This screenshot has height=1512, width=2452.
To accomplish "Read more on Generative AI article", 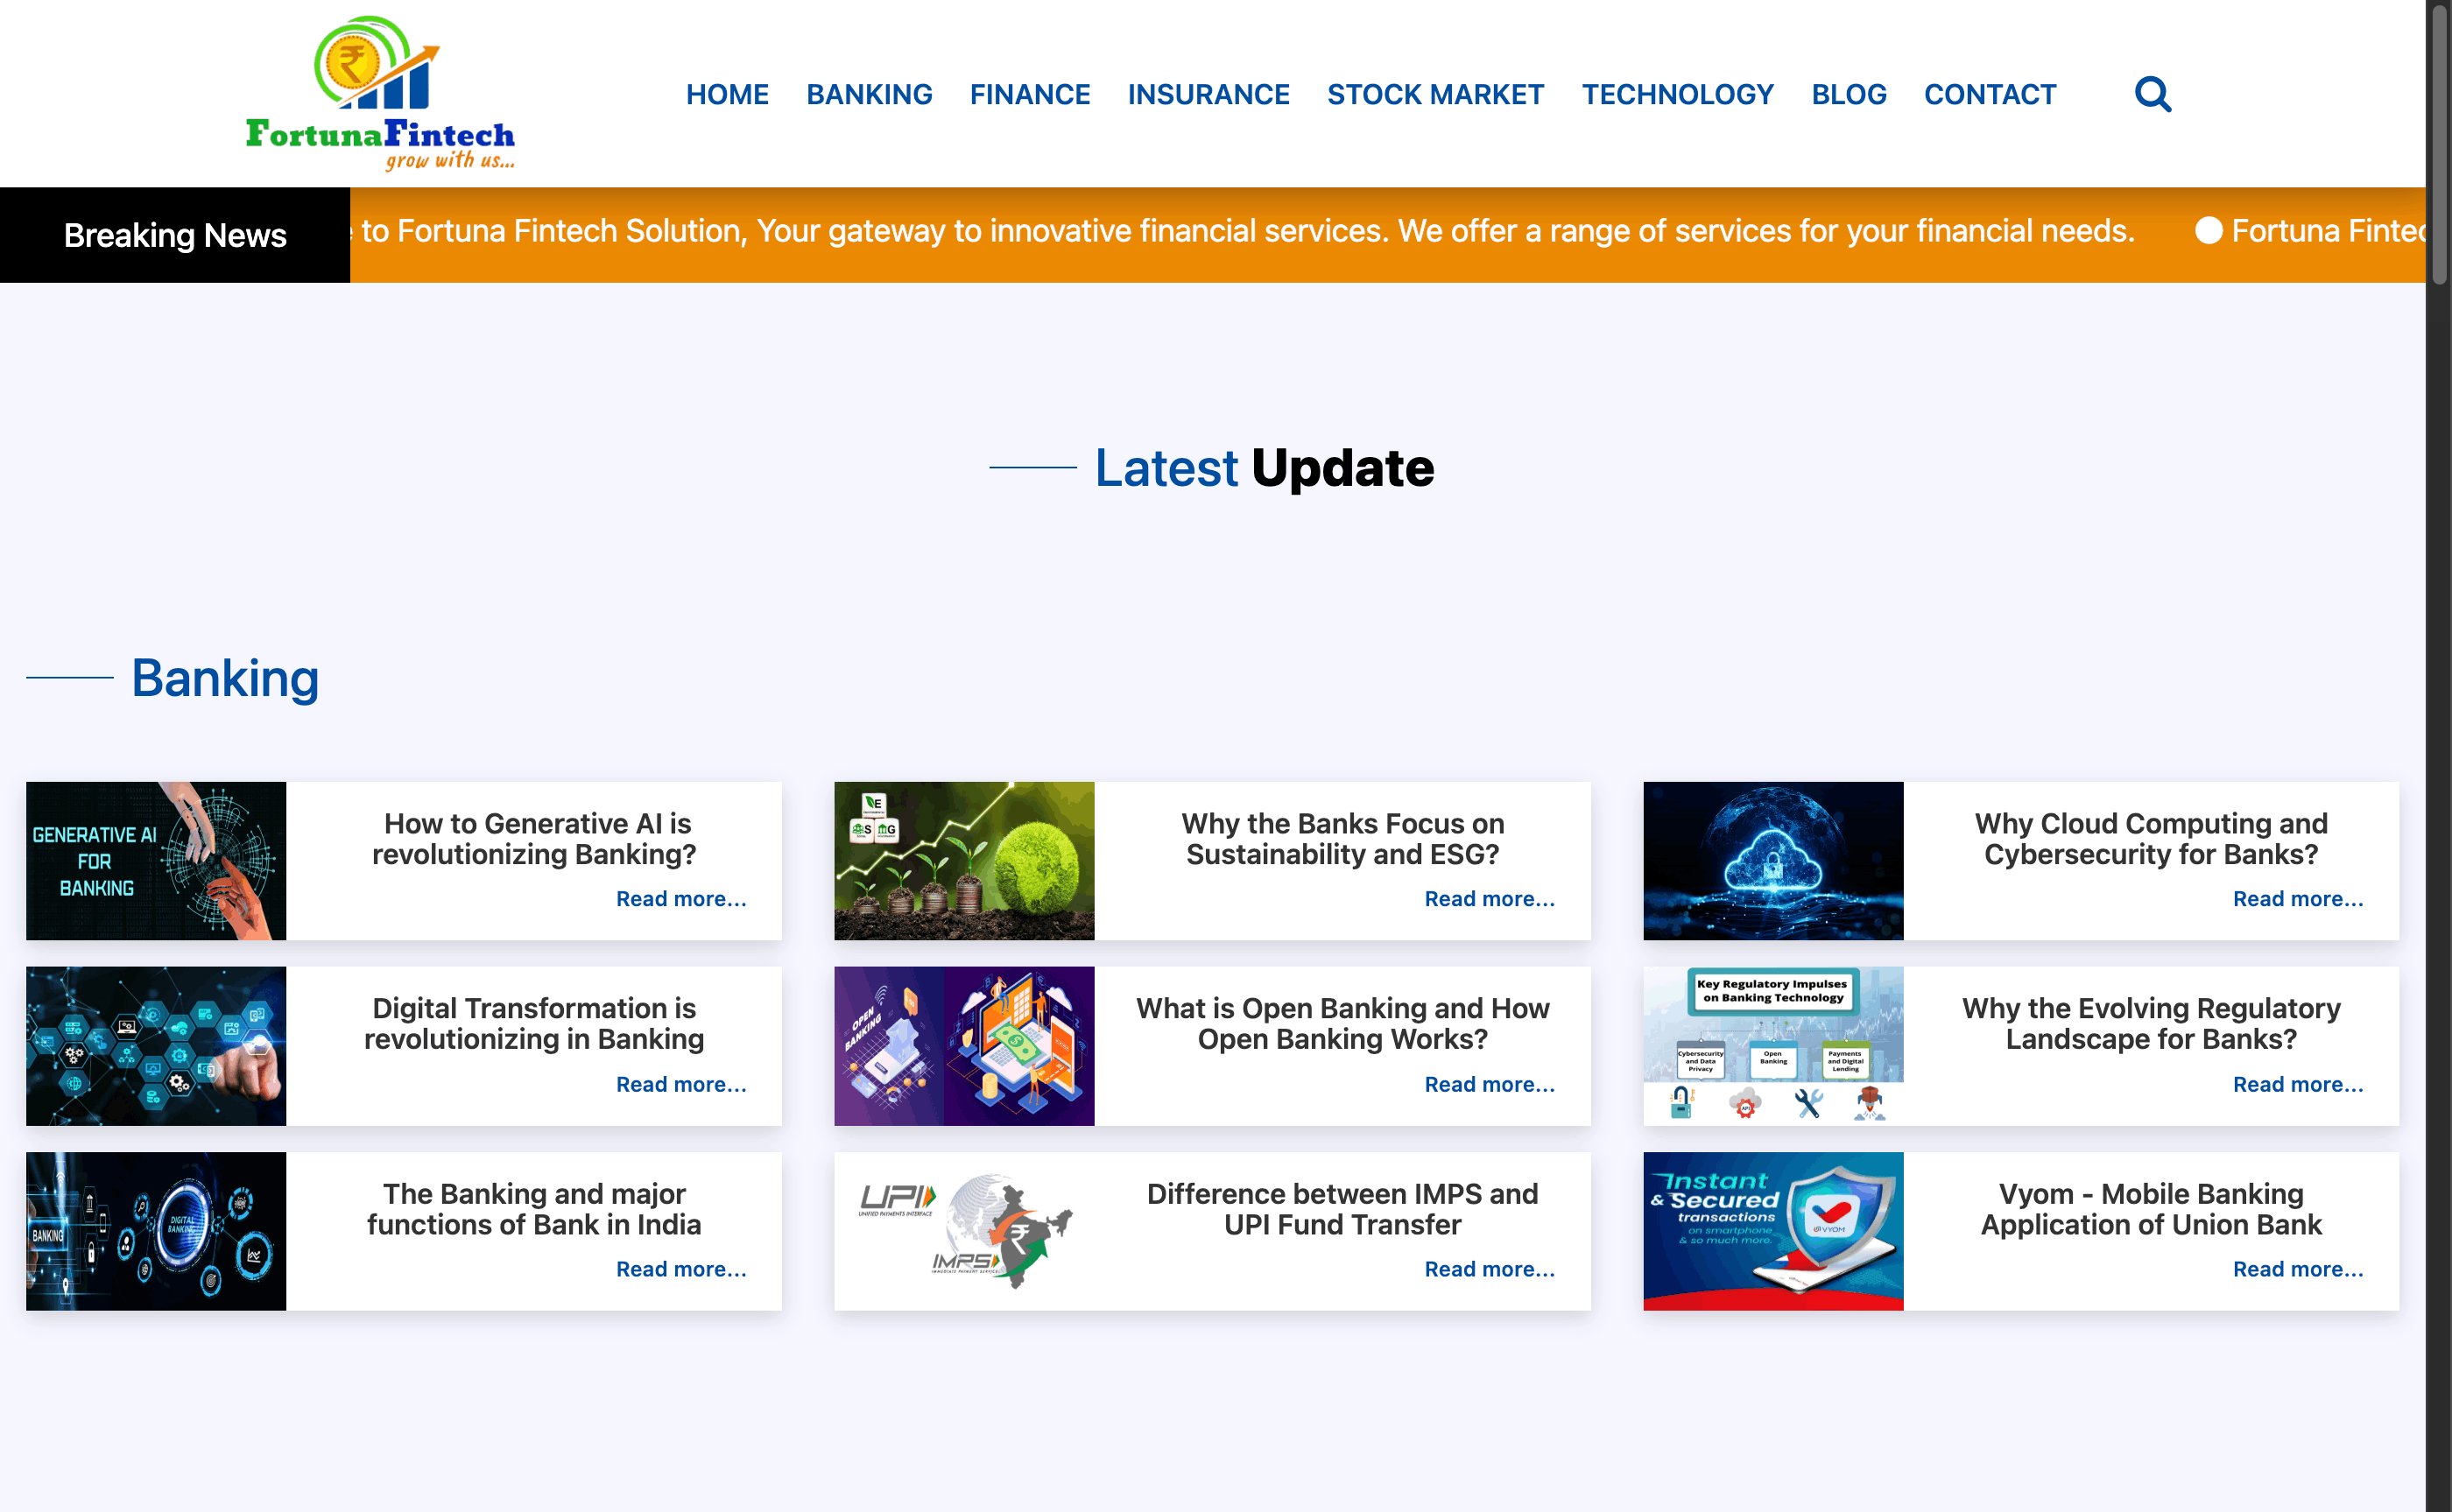I will pos(681,899).
